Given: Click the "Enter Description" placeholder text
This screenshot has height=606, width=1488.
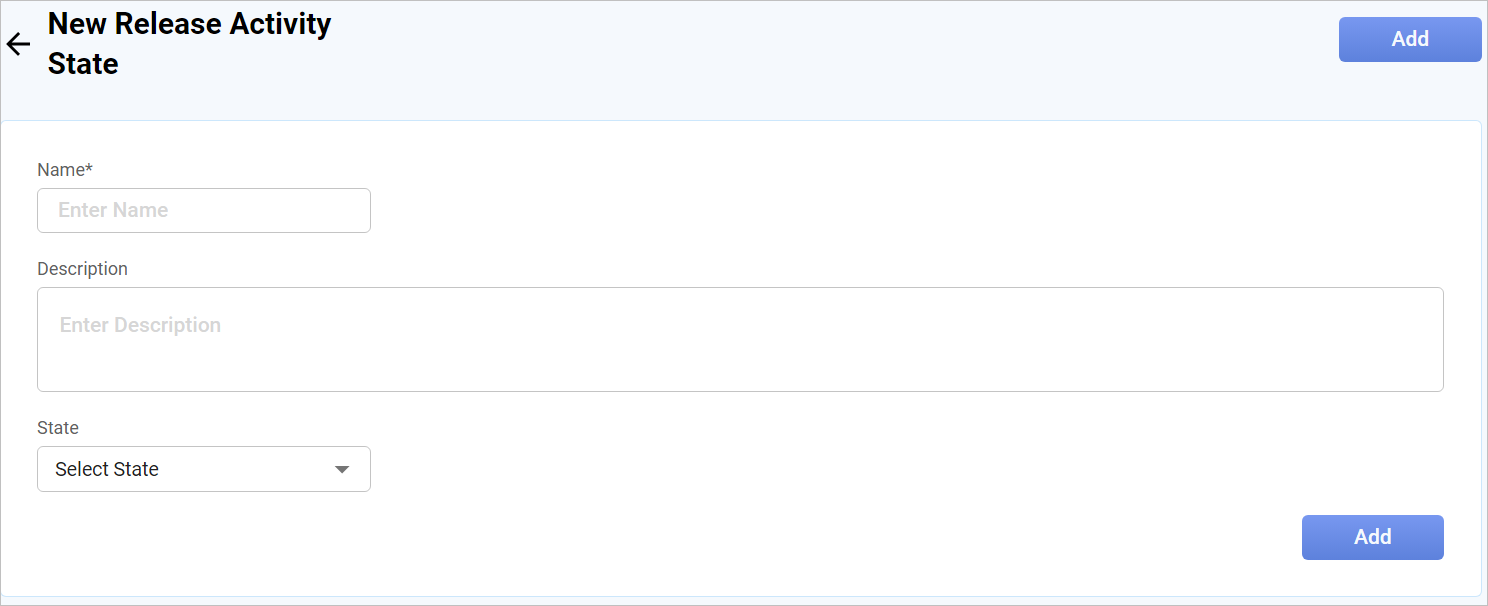Looking at the screenshot, I should [140, 326].
